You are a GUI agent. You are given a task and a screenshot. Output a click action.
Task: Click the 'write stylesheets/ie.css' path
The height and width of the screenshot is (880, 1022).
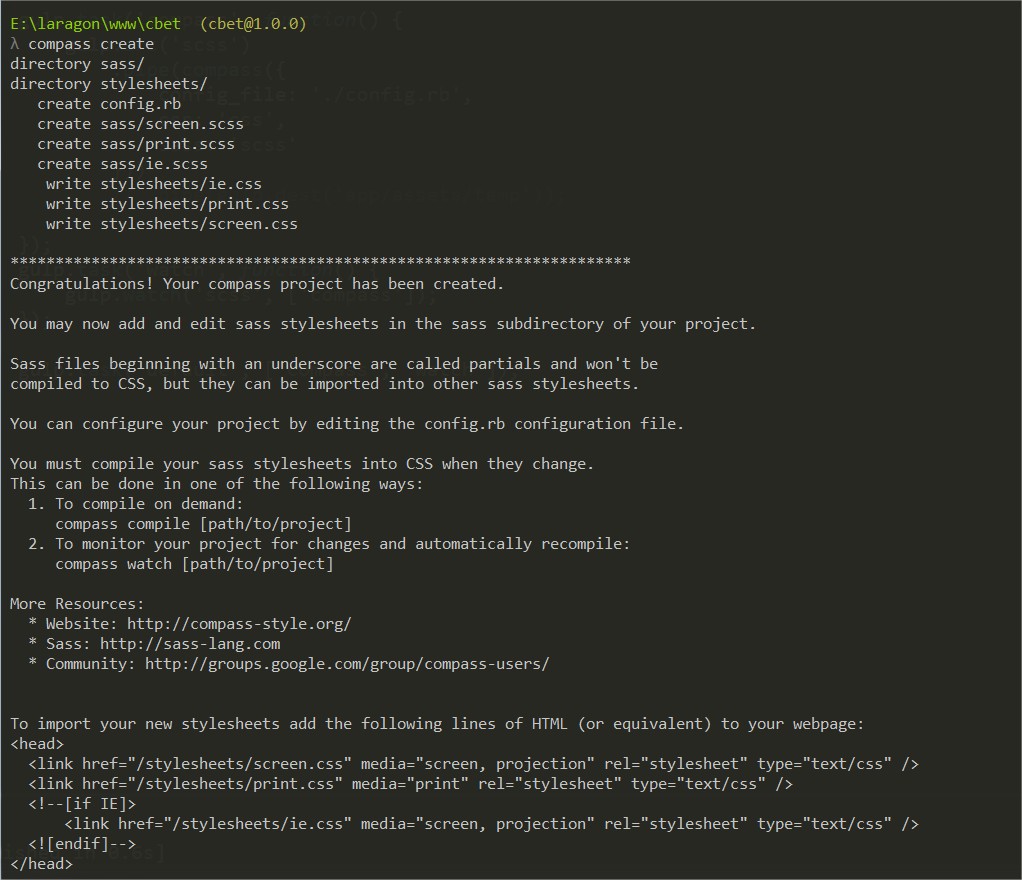181,184
